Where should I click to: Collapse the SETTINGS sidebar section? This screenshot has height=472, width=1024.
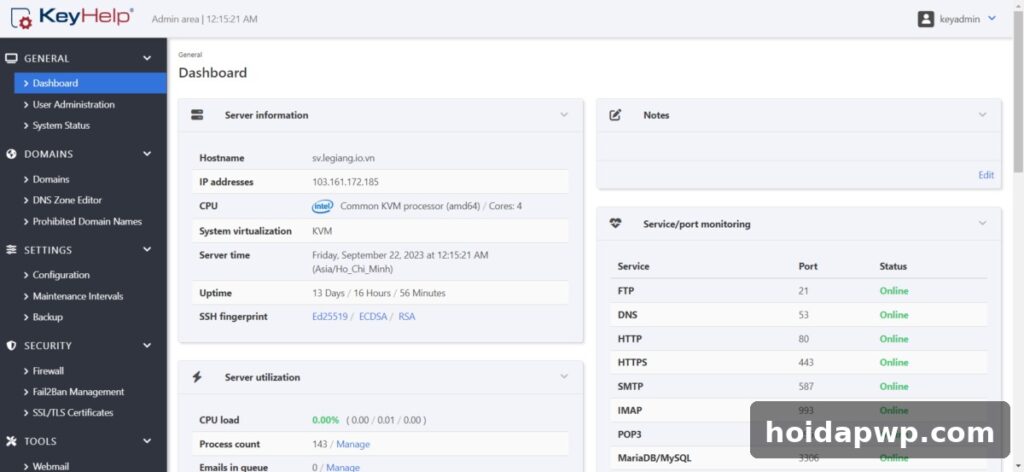pyautogui.click(x=147, y=250)
